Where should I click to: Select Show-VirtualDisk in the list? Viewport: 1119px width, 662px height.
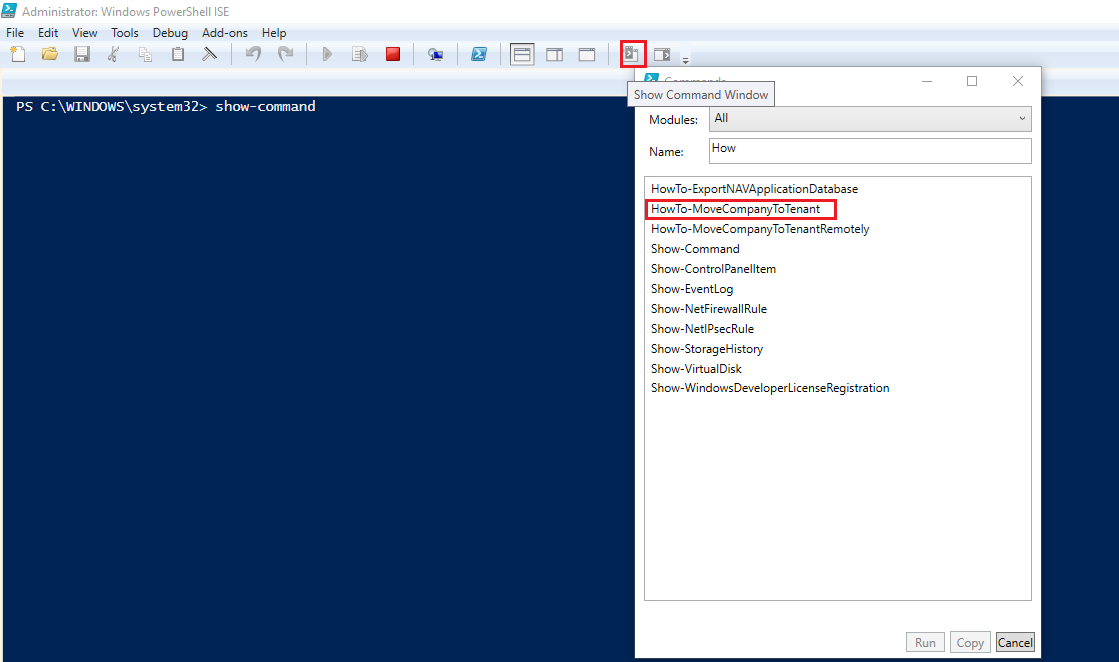pos(696,369)
